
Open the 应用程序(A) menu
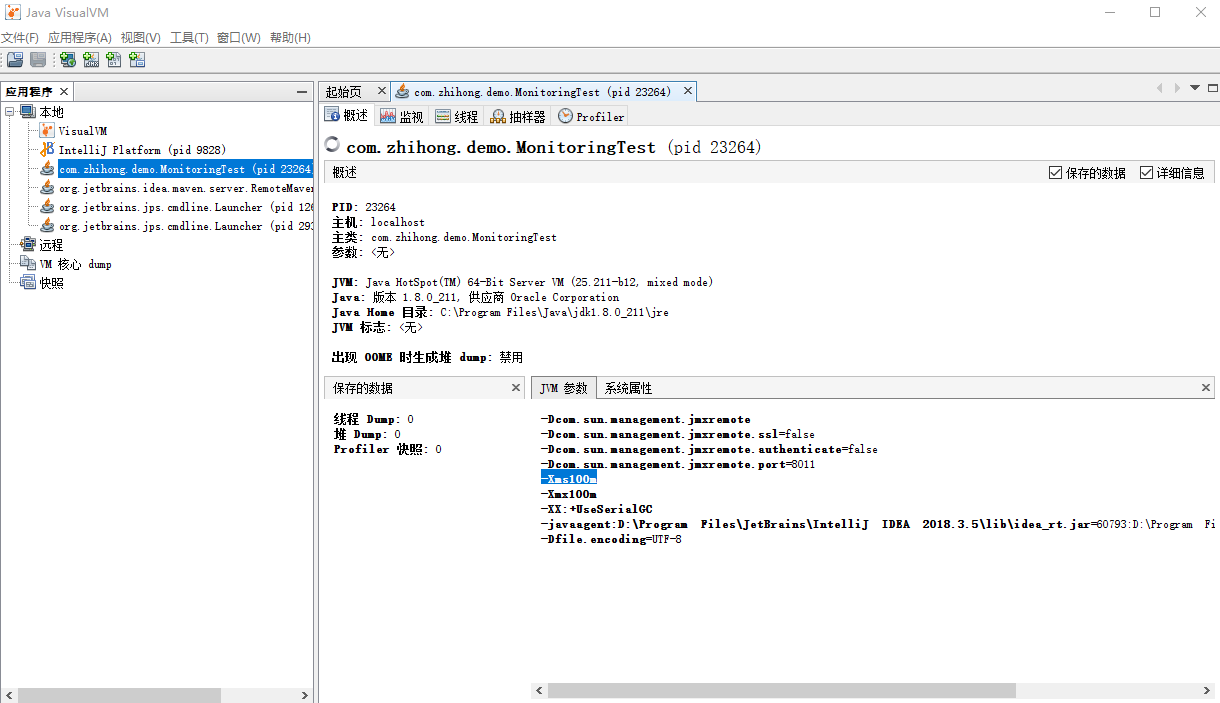coord(80,38)
